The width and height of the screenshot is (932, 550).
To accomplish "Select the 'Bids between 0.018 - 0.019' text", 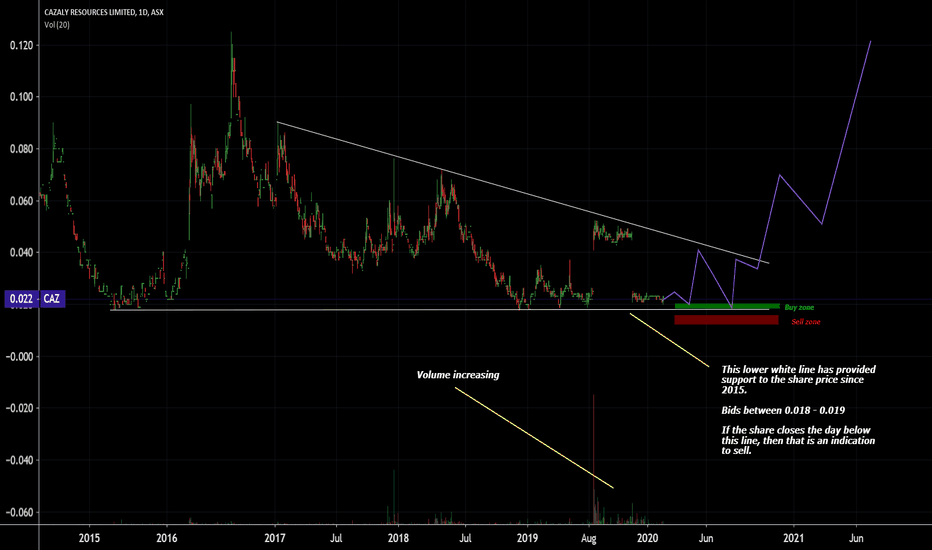I will 783,410.
